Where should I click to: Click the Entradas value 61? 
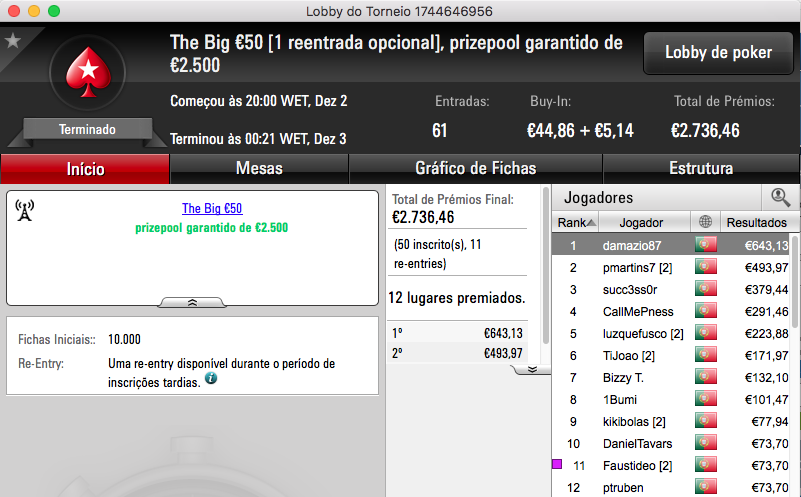pyautogui.click(x=439, y=130)
